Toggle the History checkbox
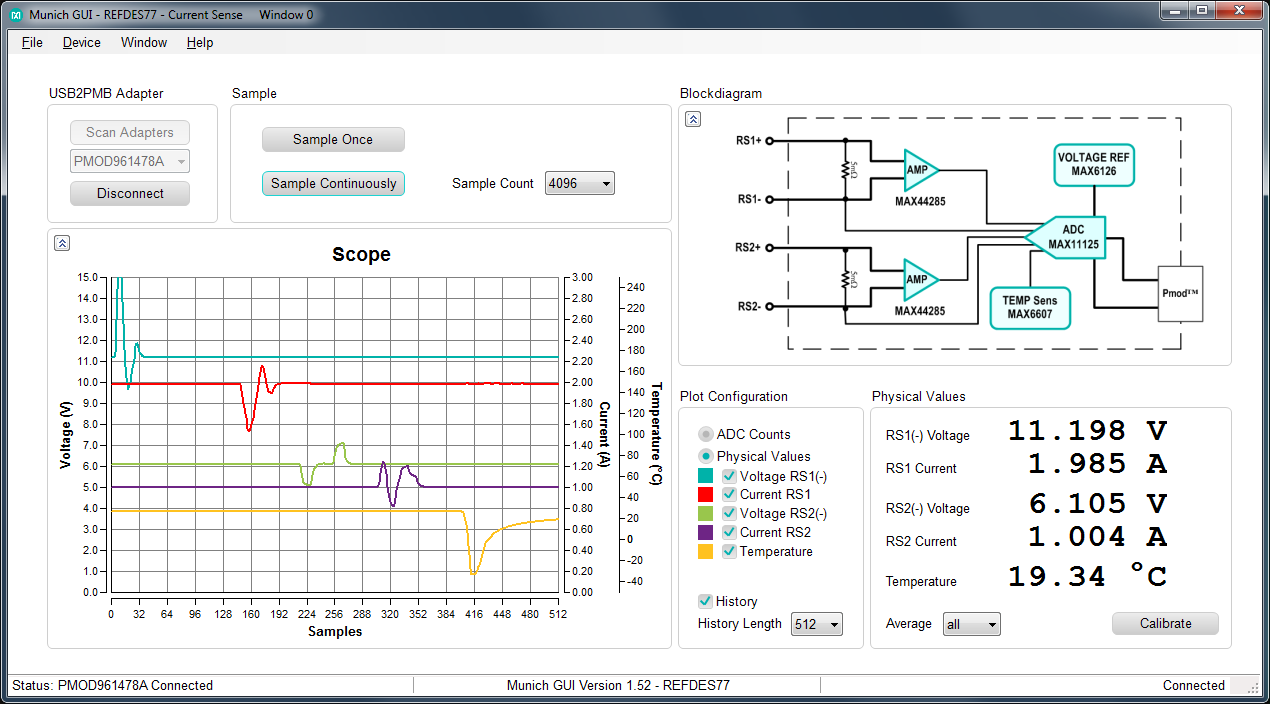This screenshot has width=1270, height=704. point(706,601)
